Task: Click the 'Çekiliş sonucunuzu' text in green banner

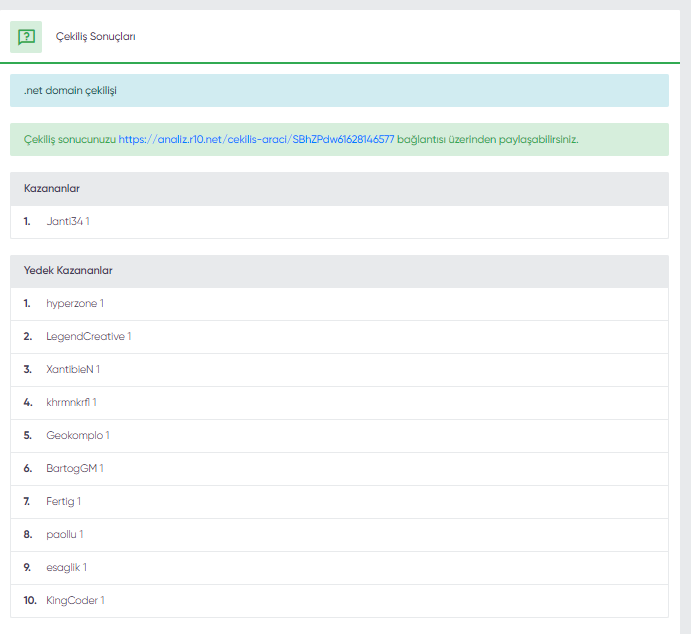Action: click(70, 140)
